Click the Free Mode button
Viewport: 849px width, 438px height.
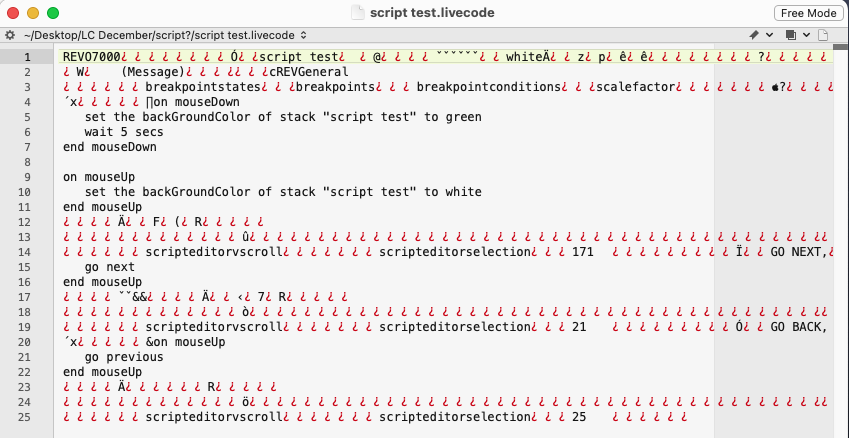coord(807,13)
